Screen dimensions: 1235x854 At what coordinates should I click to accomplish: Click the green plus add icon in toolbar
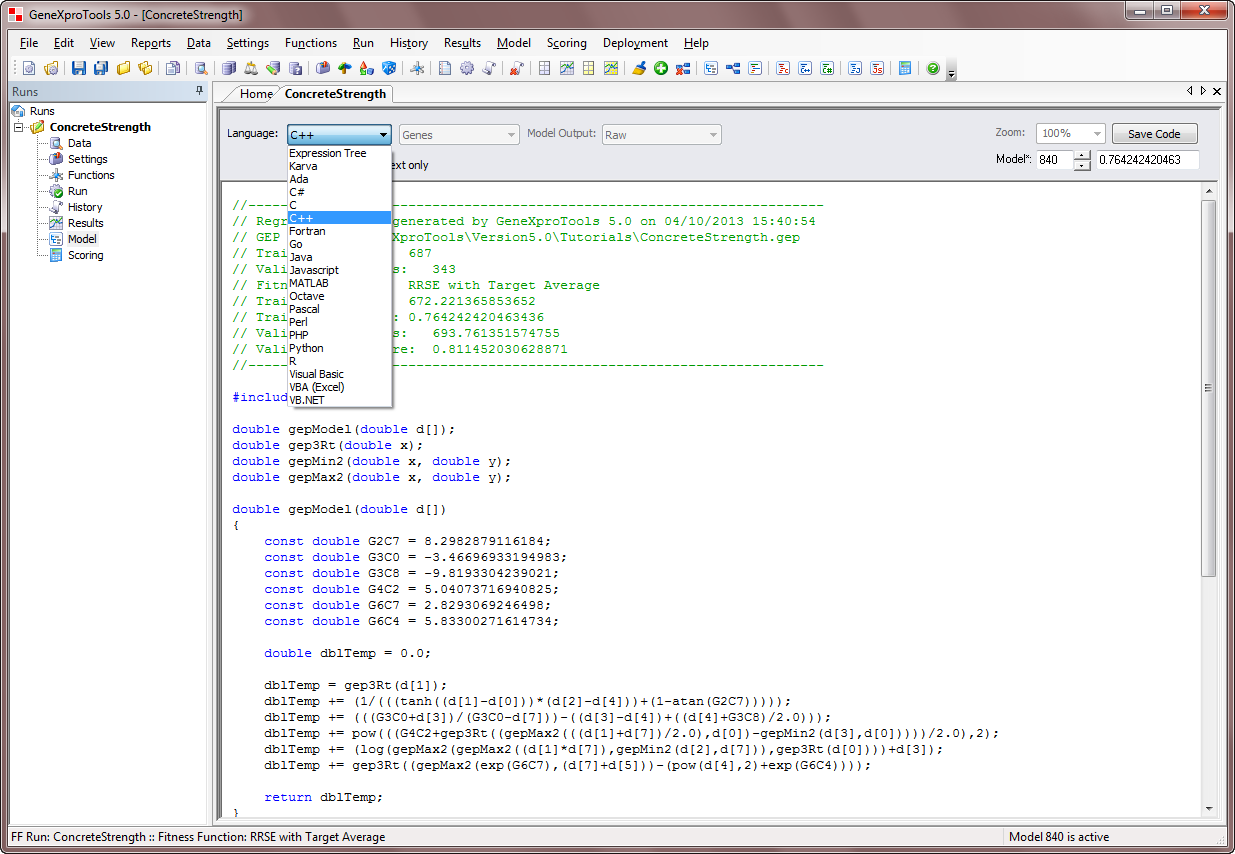661,69
